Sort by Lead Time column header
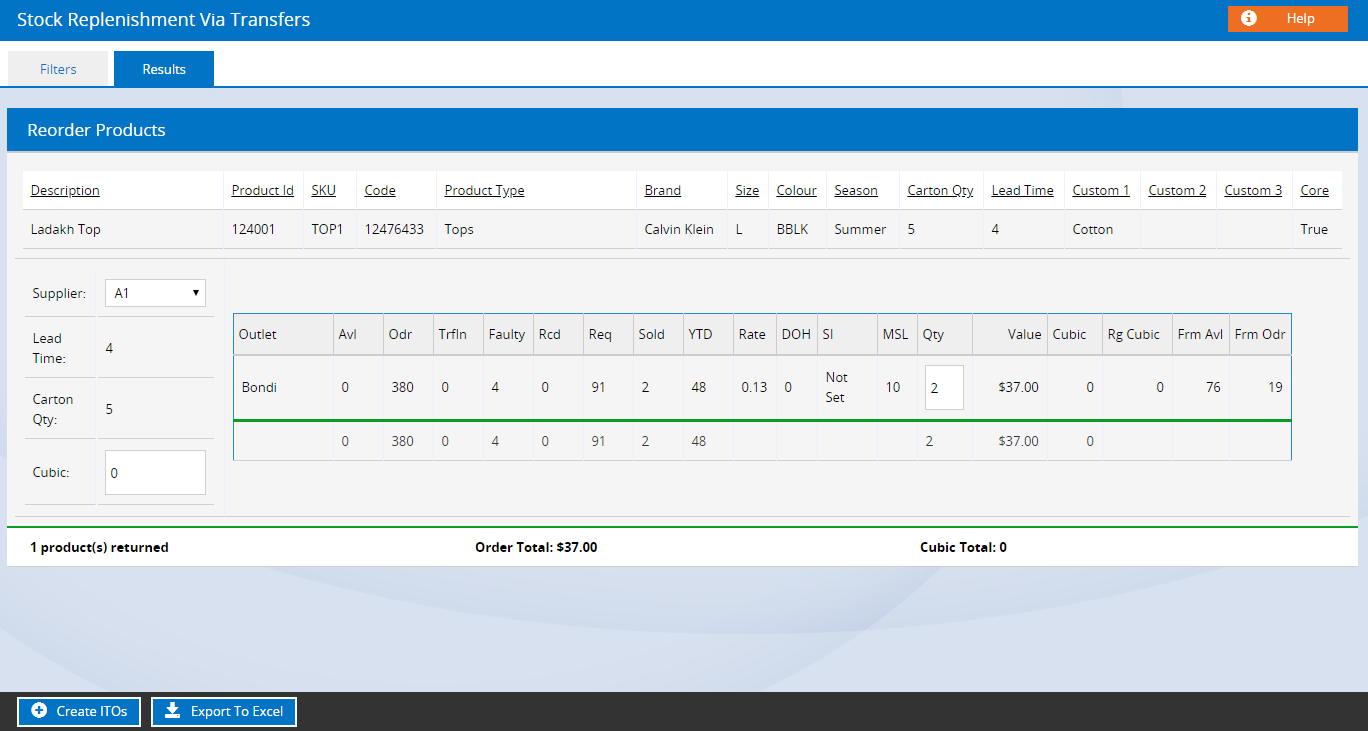The width and height of the screenshot is (1368, 731). [x=1023, y=190]
